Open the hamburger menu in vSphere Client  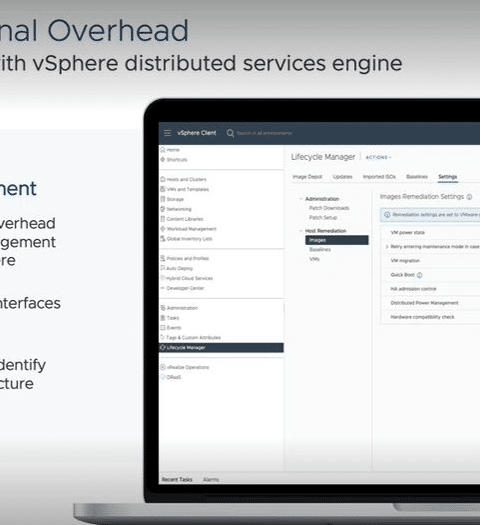point(168,133)
